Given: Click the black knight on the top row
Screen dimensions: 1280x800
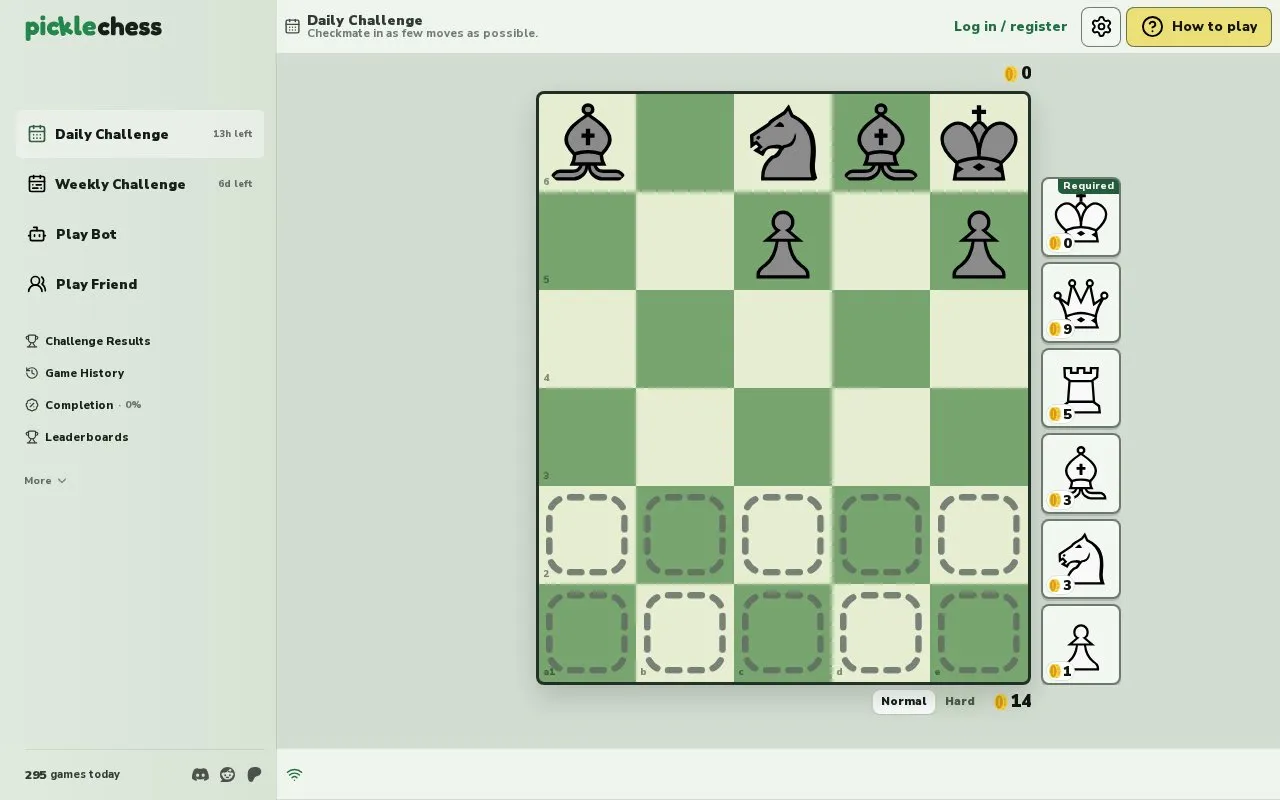Looking at the screenshot, I should [x=783, y=143].
